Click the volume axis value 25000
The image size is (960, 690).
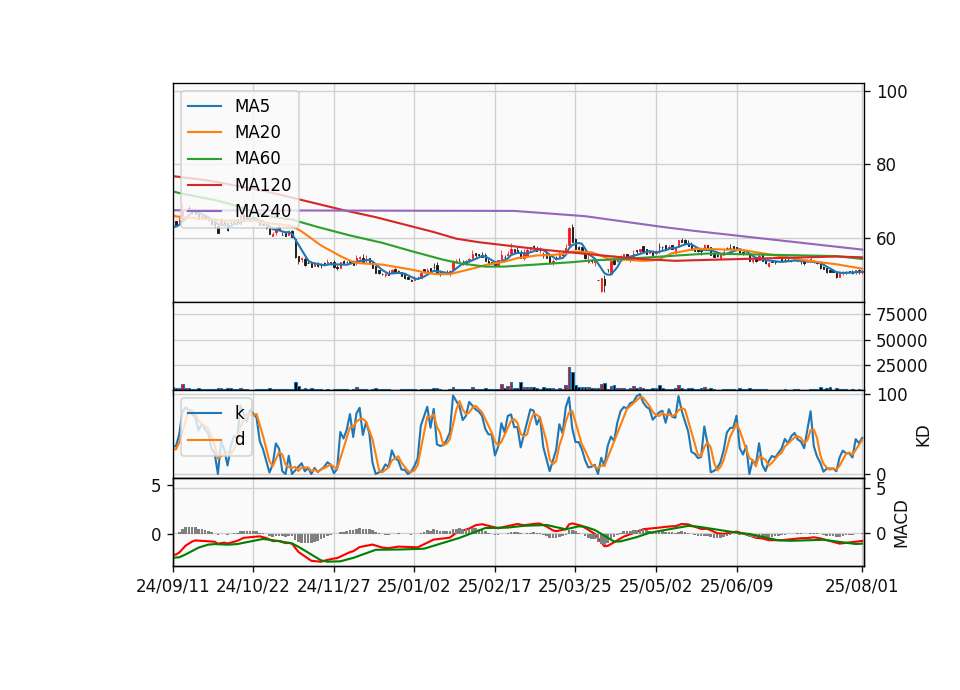tap(902, 366)
